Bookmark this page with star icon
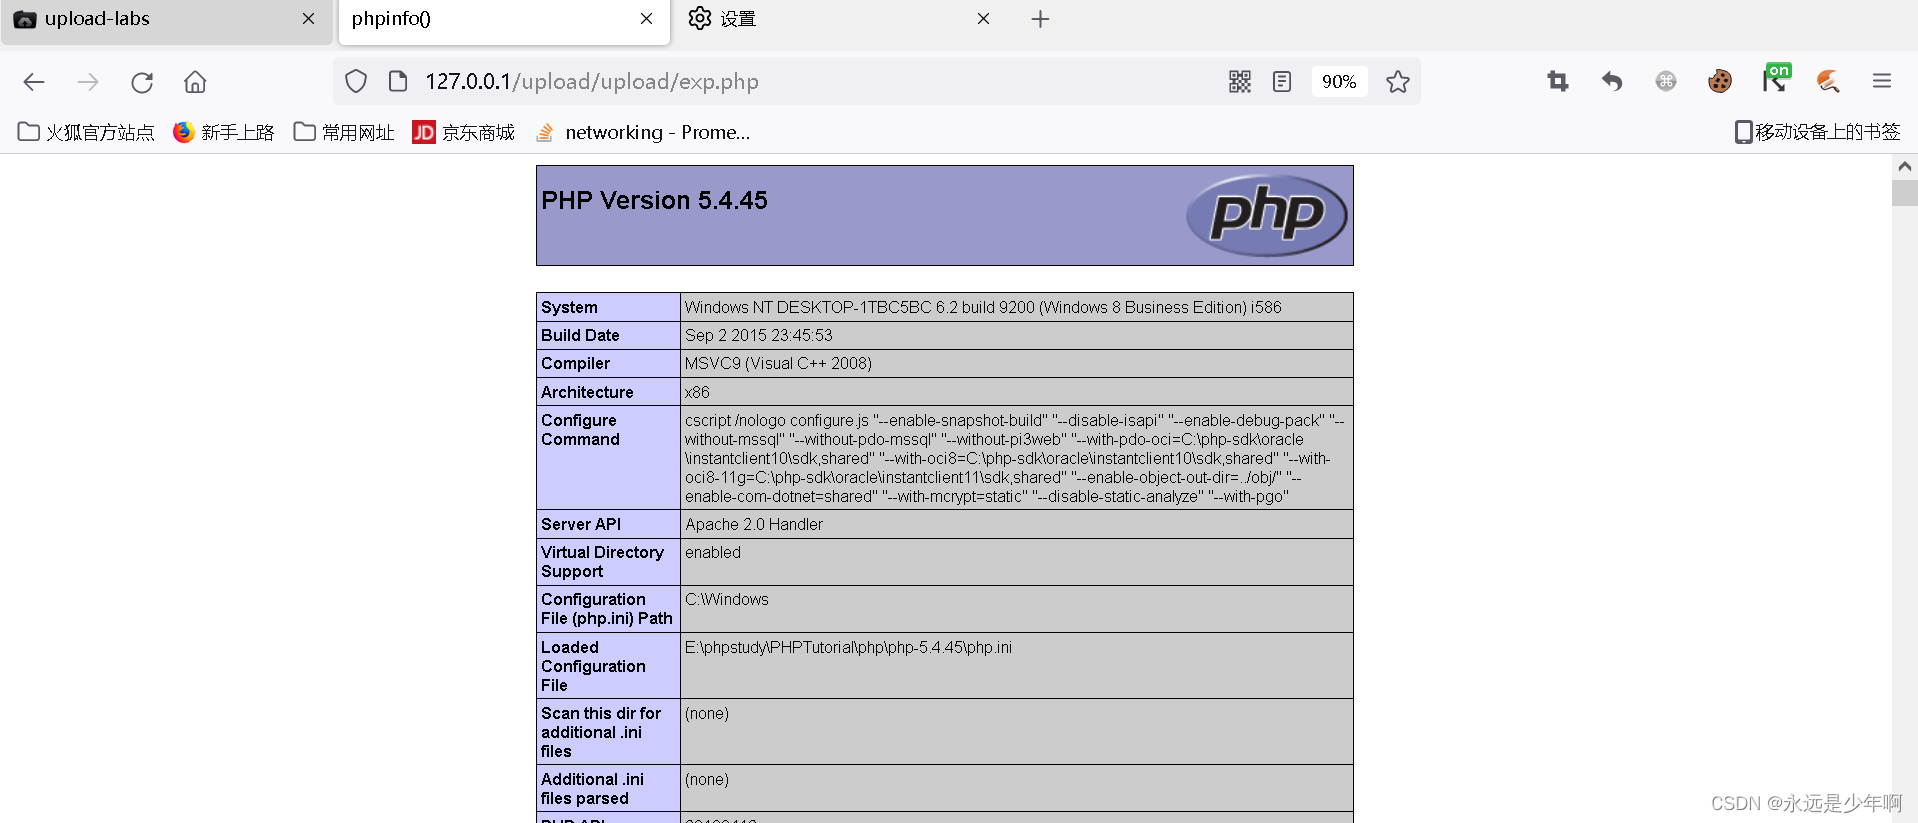This screenshot has height=823, width=1918. [1398, 82]
